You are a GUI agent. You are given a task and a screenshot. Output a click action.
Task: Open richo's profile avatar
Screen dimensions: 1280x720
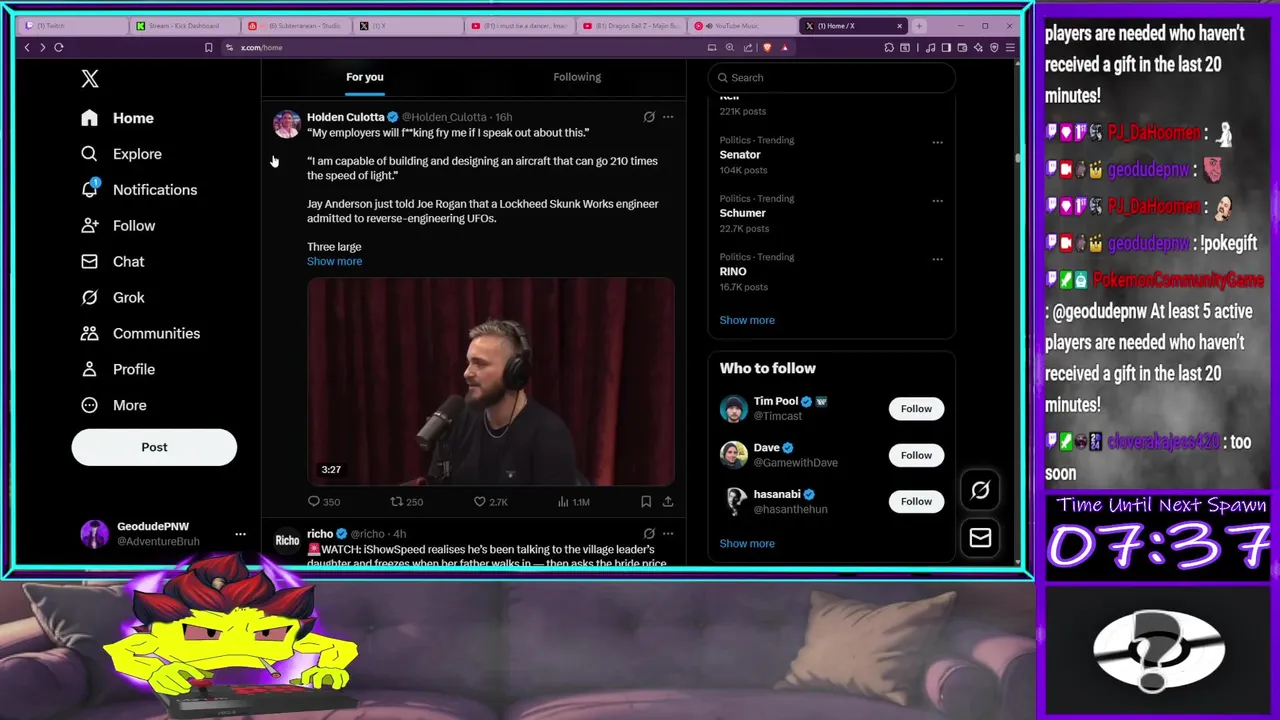click(x=287, y=540)
